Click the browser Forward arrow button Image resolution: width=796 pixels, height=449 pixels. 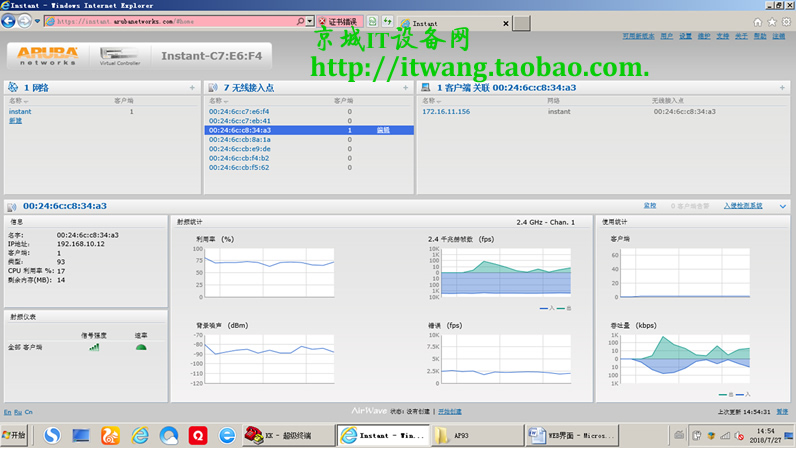point(24,21)
